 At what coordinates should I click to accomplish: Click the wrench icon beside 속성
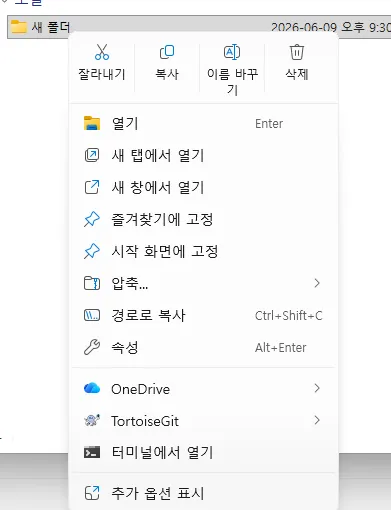[92, 347]
